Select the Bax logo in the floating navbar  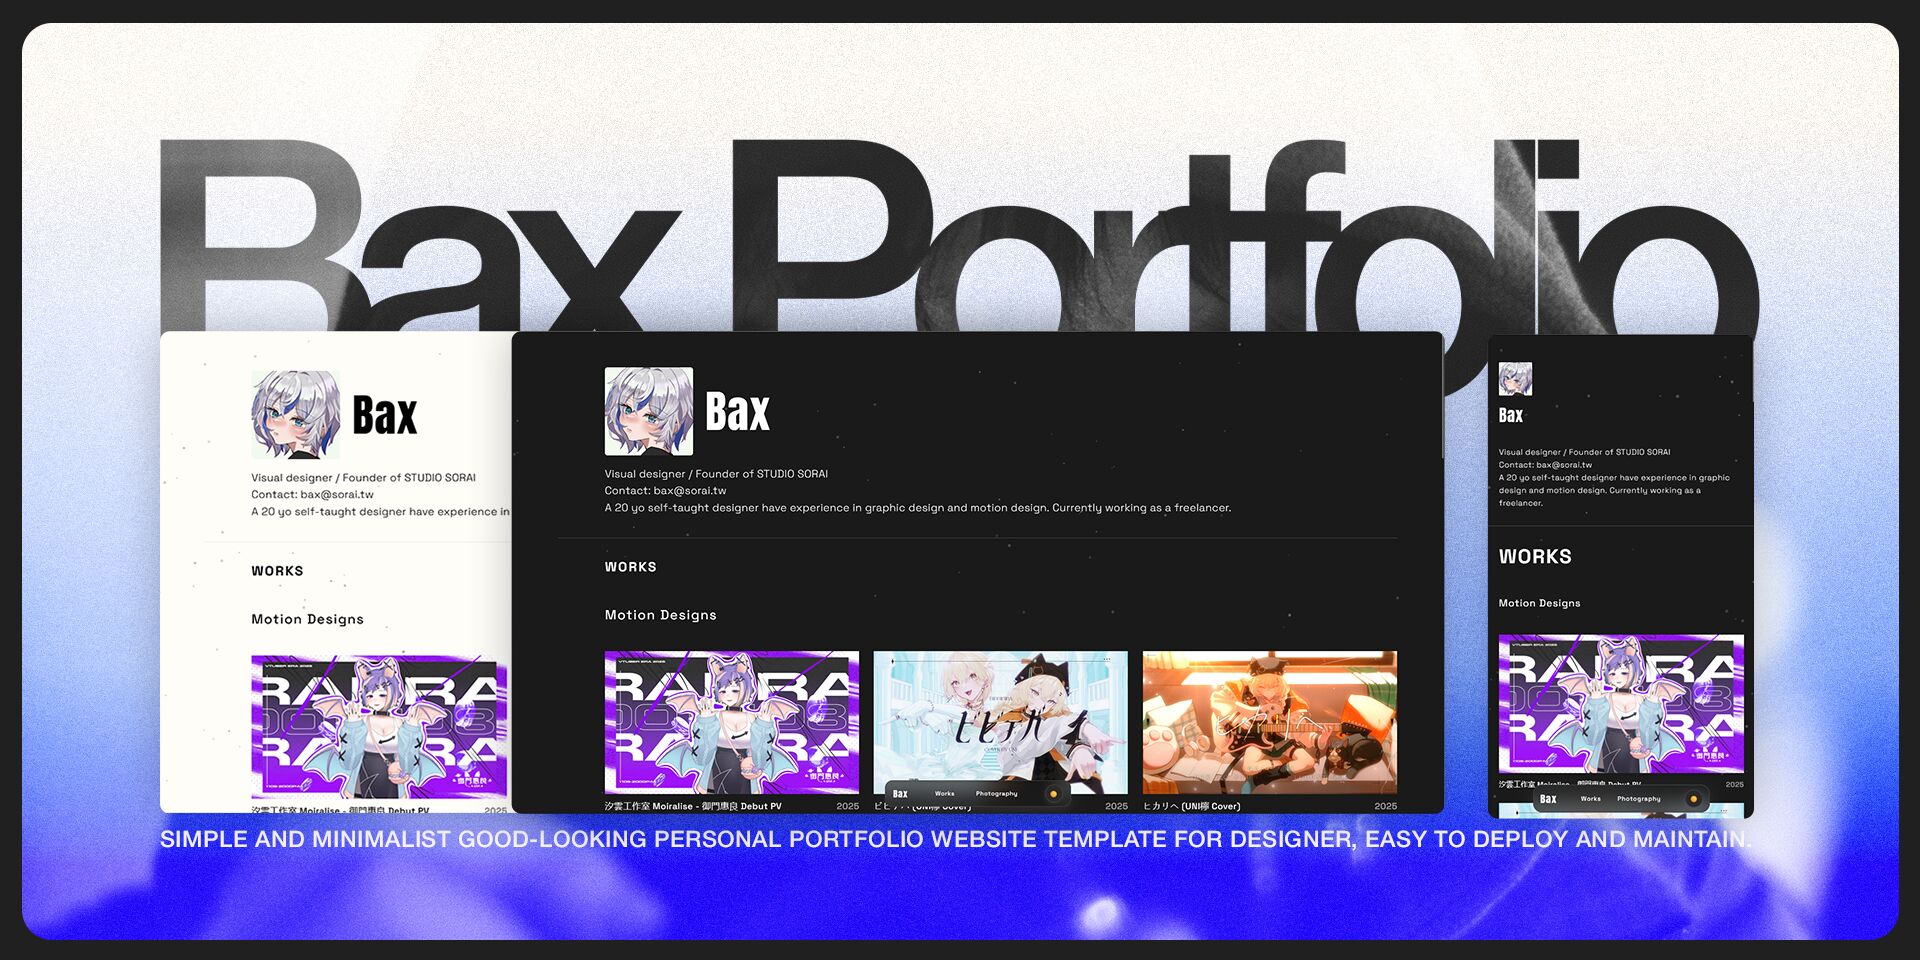coord(898,793)
